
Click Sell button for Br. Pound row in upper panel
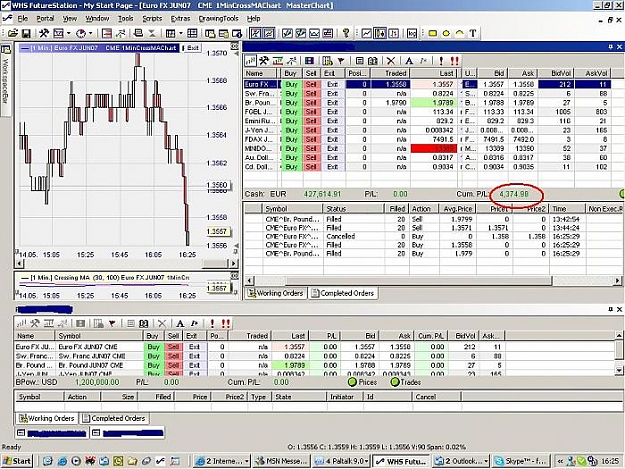coord(311,103)
